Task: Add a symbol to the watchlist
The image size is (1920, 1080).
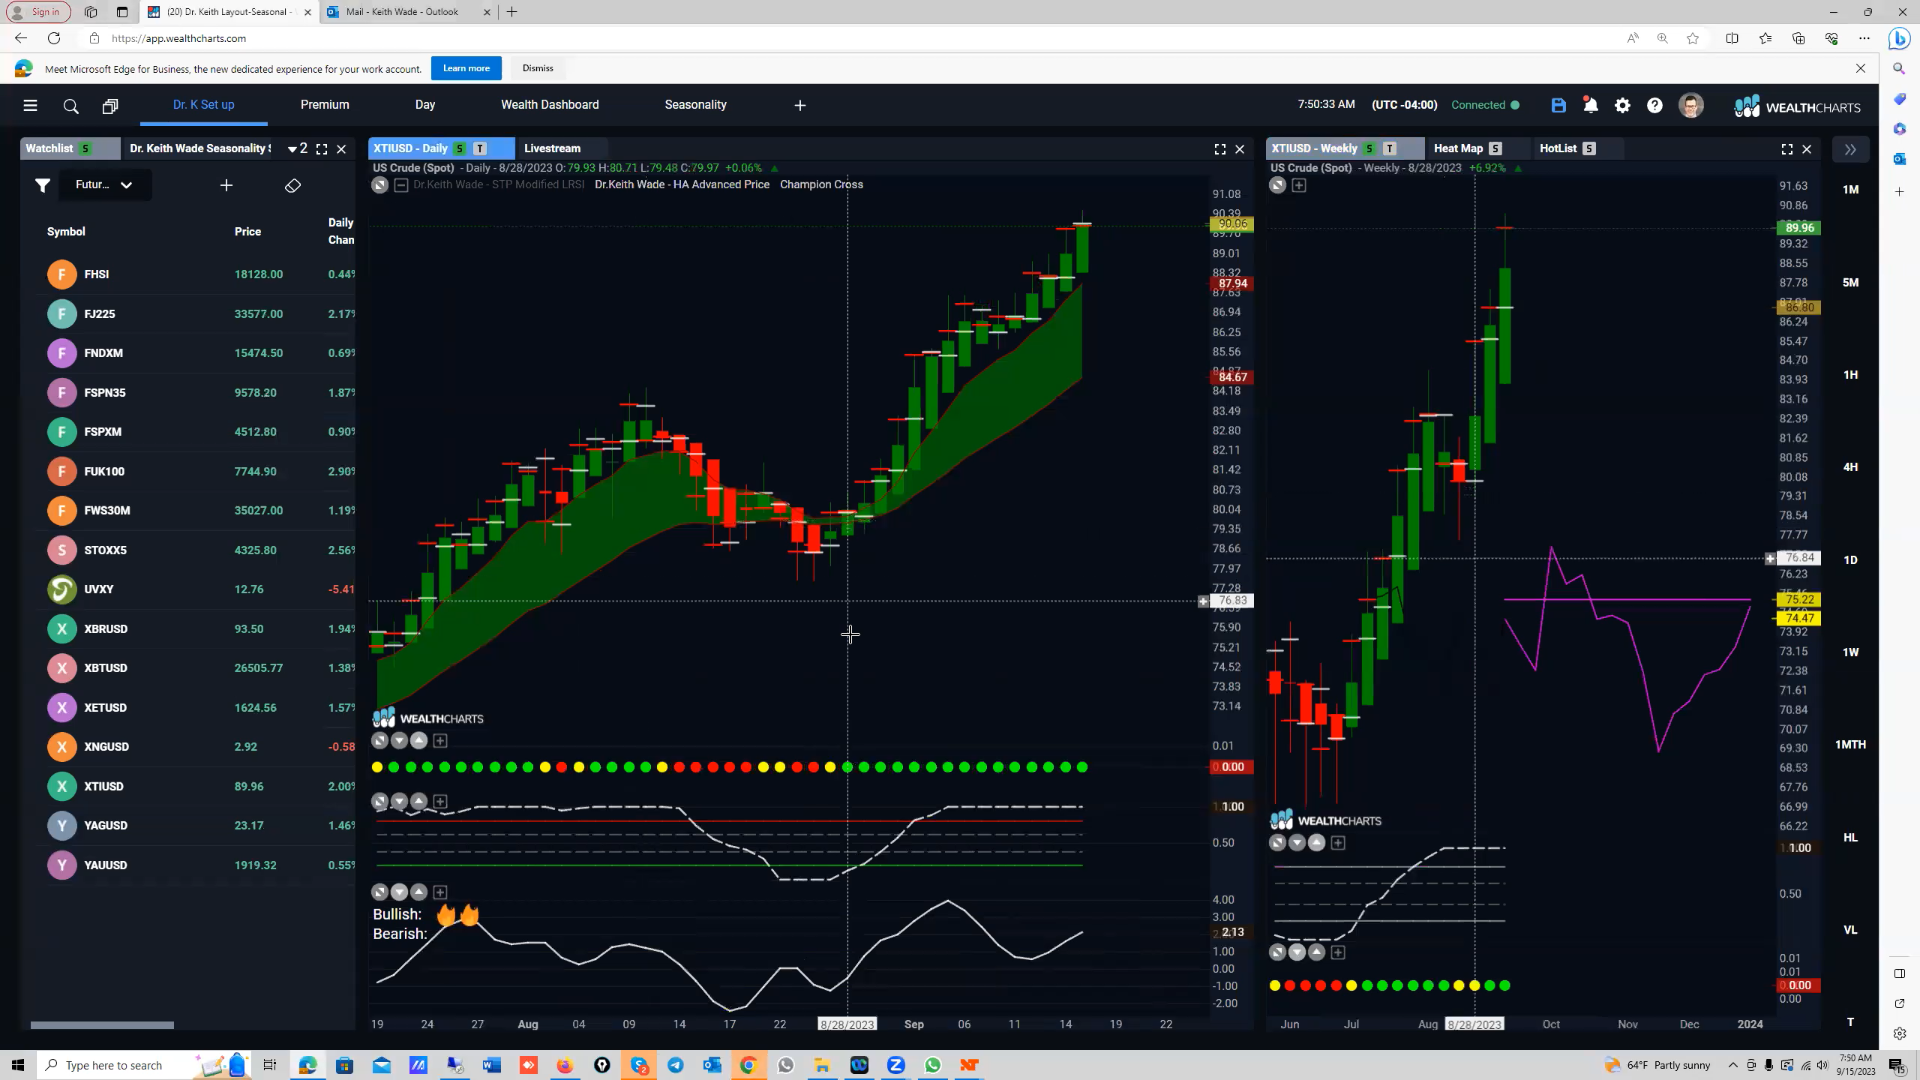Action: click(226, 185)
